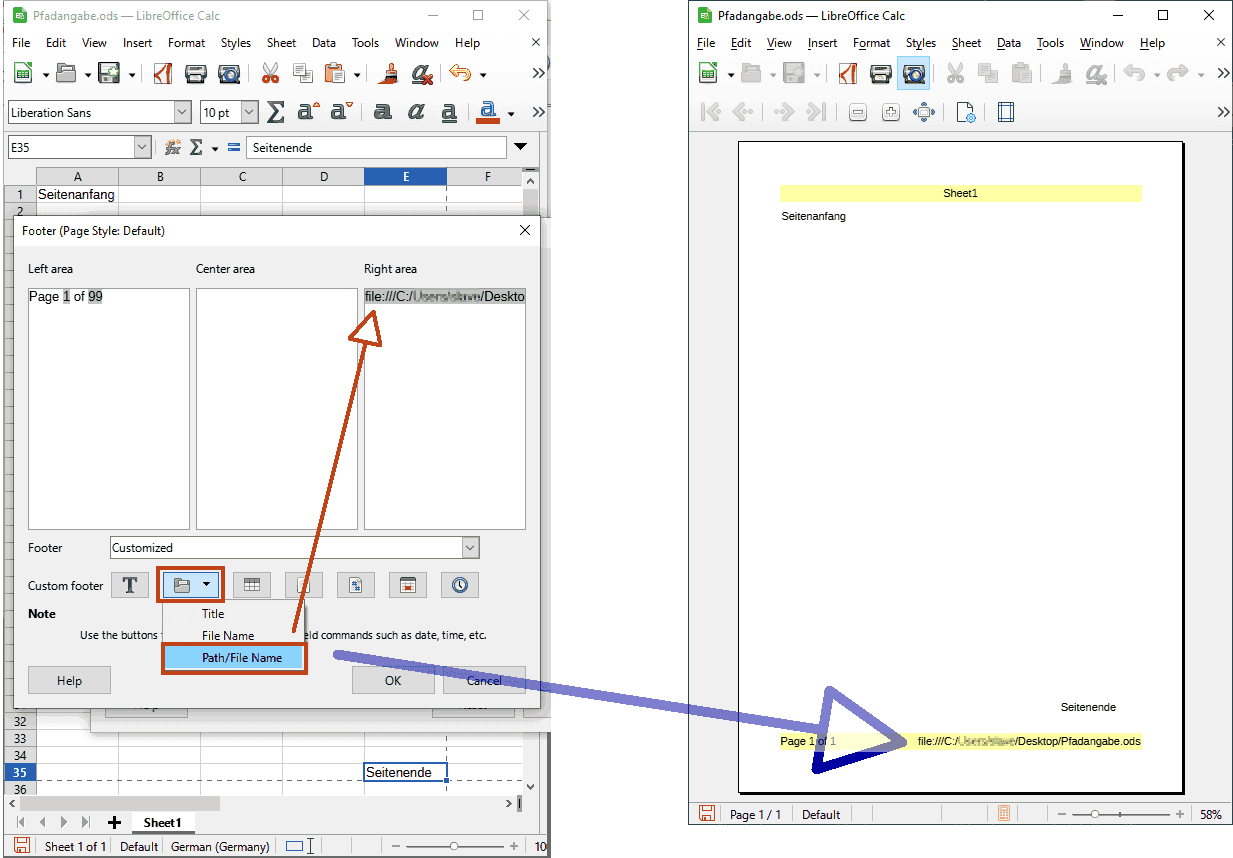Choose Title from the footer field popup
The height and width of the screenshot is (858, 1233).
(213, 614)
